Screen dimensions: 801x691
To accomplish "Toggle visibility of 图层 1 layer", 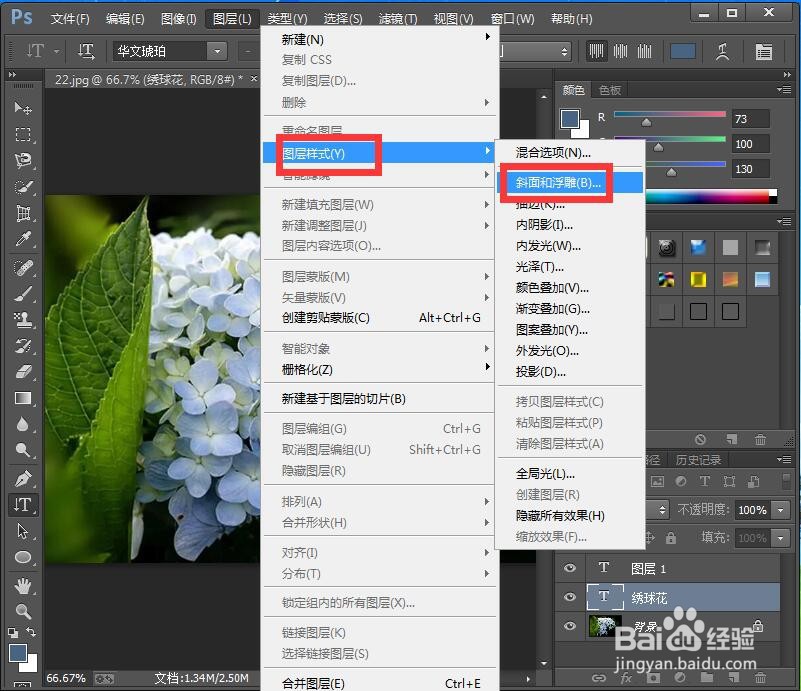I will 570,568.
